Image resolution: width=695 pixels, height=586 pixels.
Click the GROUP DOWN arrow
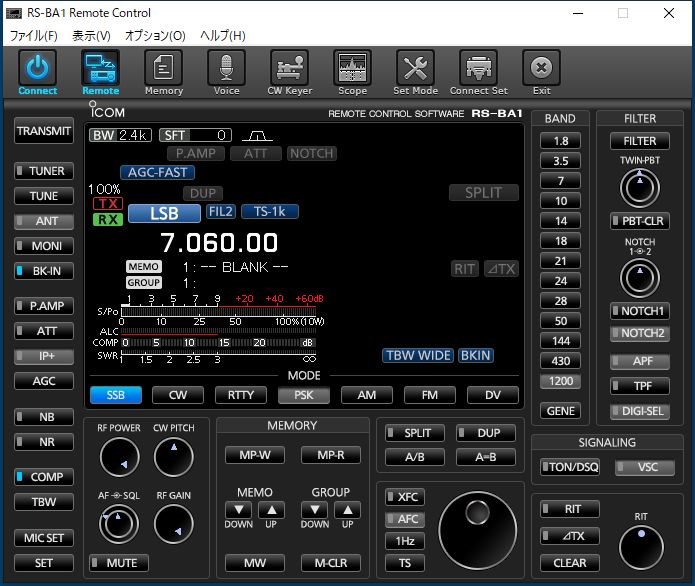point(315,510)
